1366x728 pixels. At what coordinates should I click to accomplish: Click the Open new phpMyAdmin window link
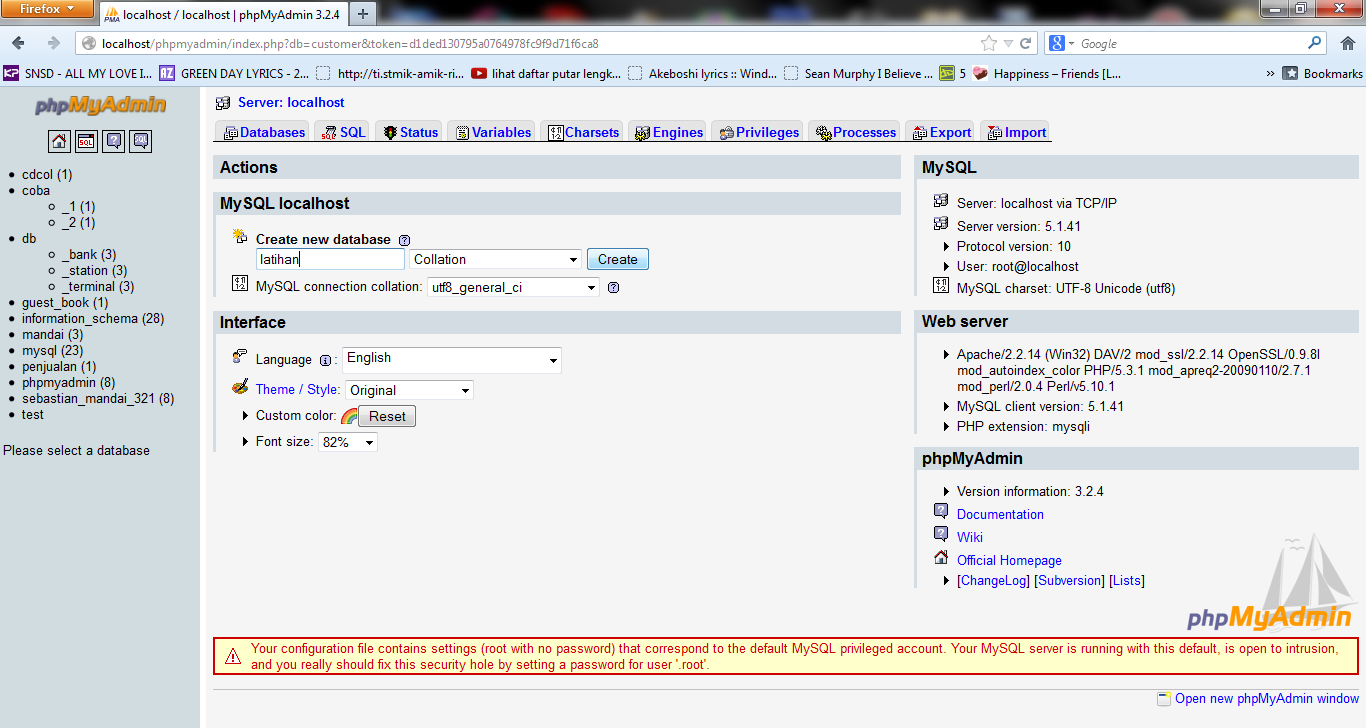pos(1267,698)
